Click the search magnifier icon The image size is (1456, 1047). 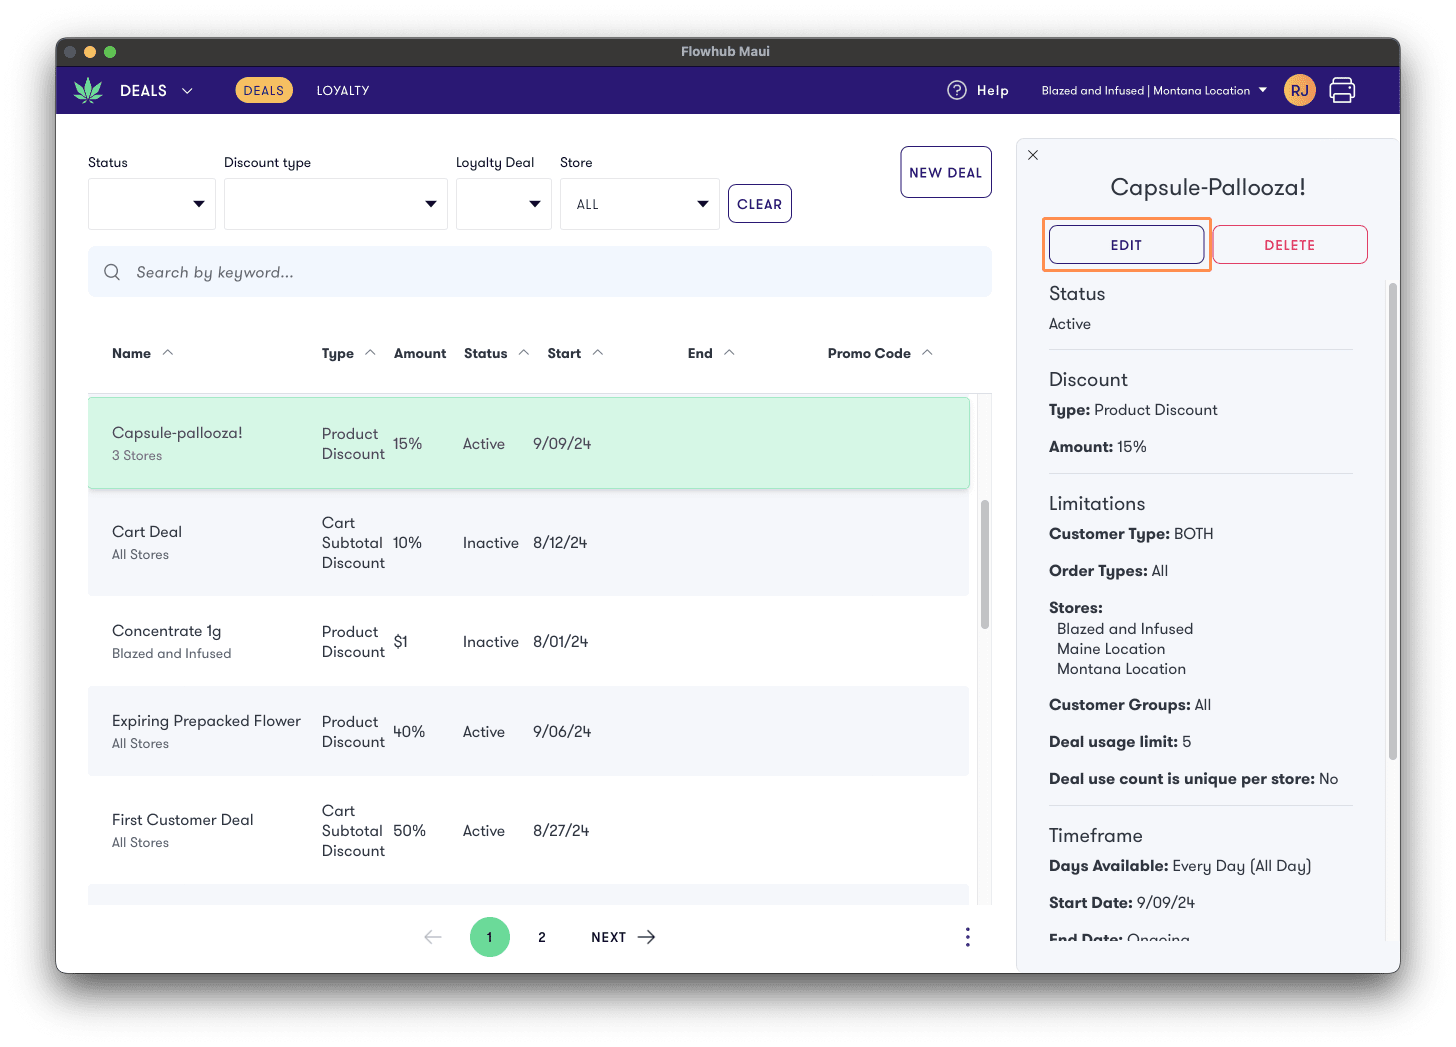click(x=112, y=272)
